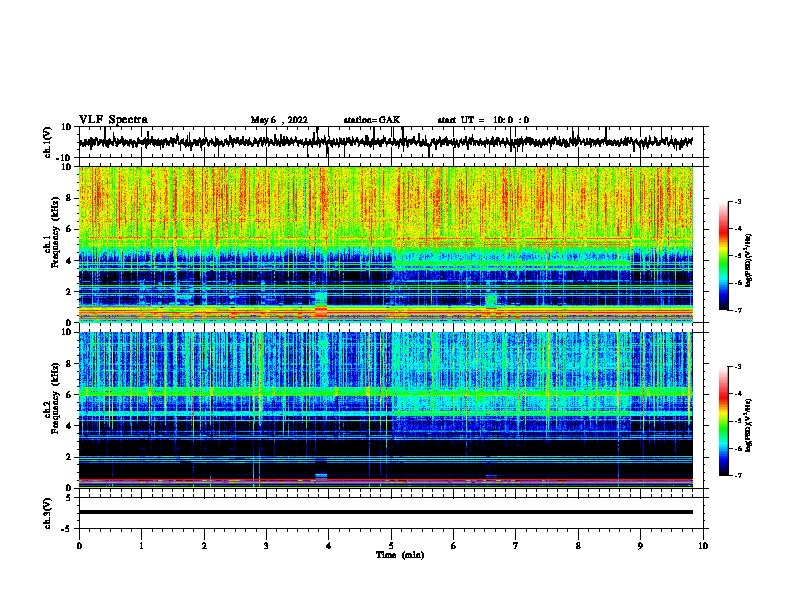Click the ch.2 spectrogram color bar
This screenshot has height=612, width=792.
(723, 421)
